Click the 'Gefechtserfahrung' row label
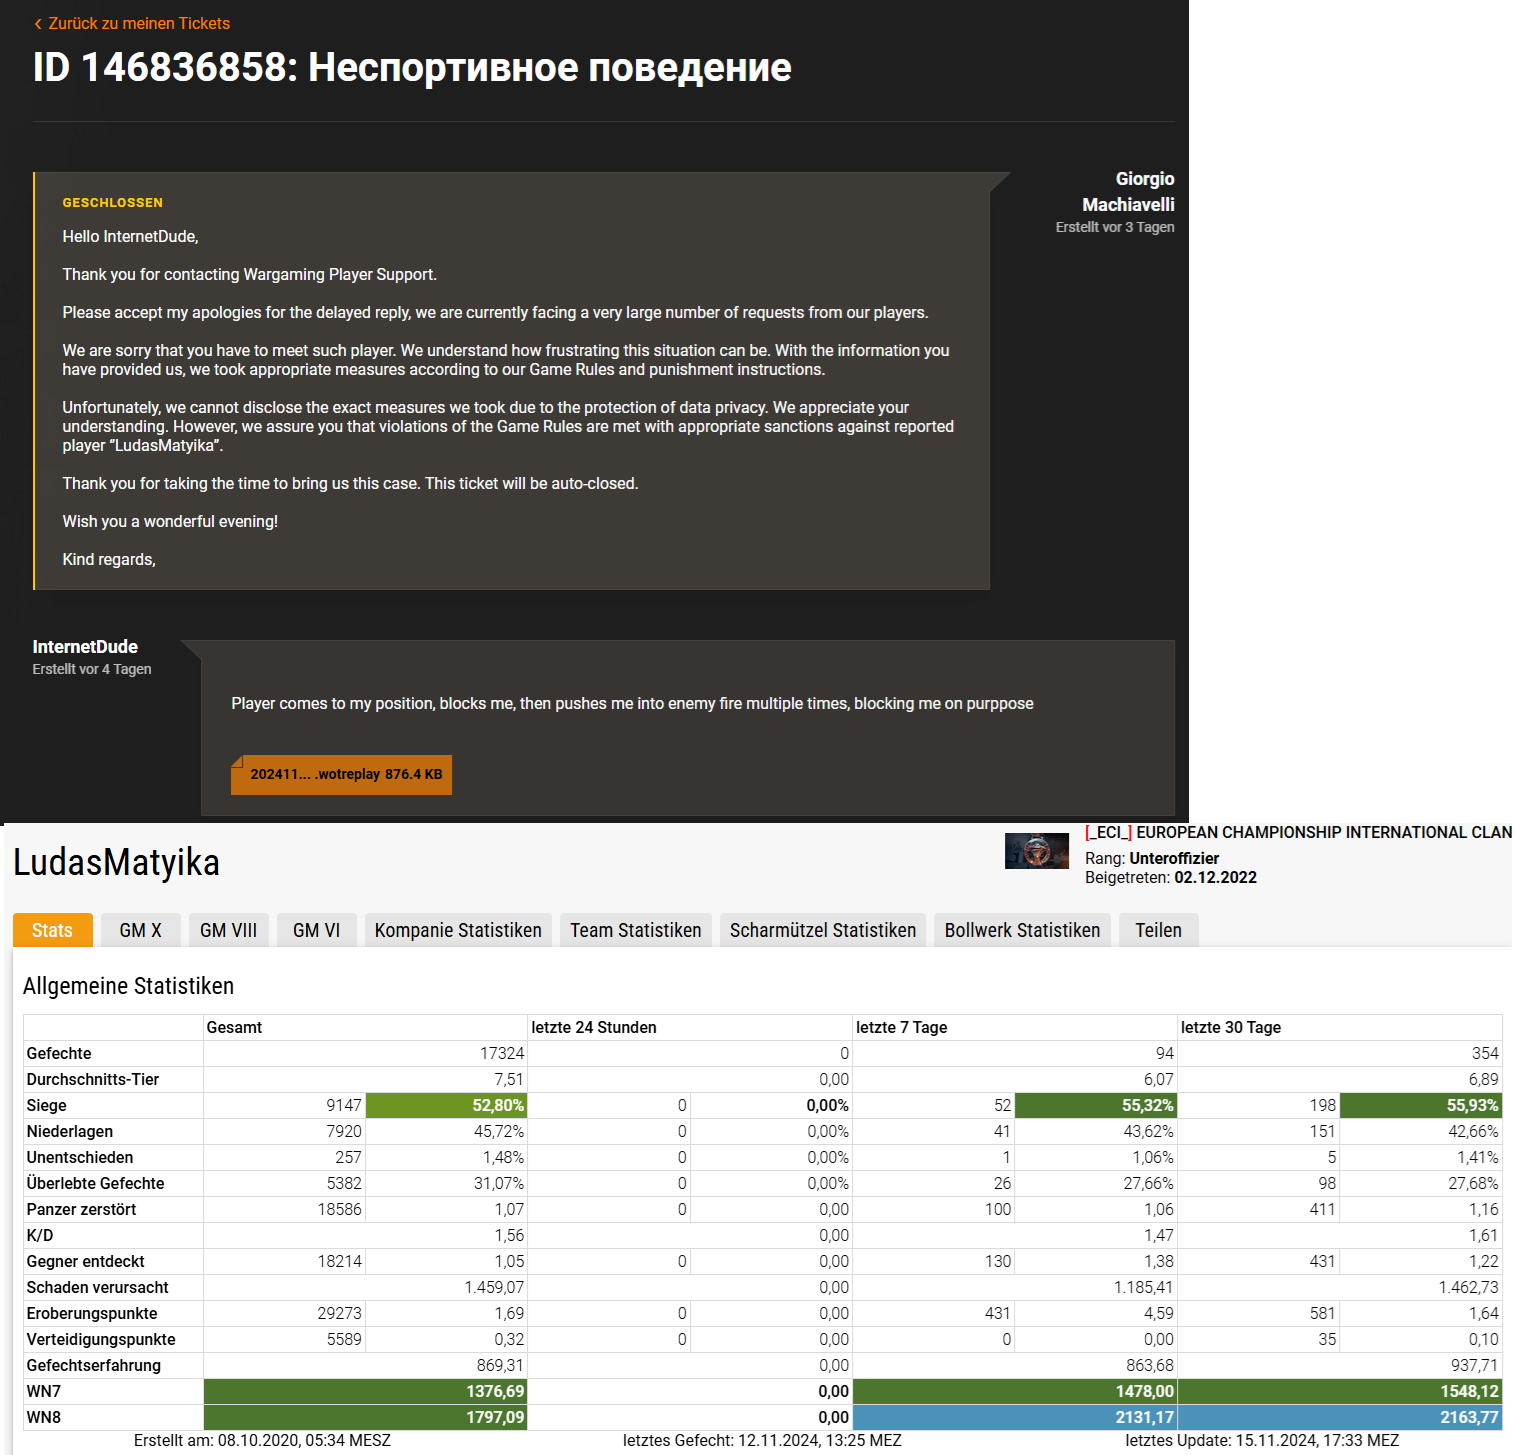This screenshot has width=1515, height=1455. [x=93, y=1365]
